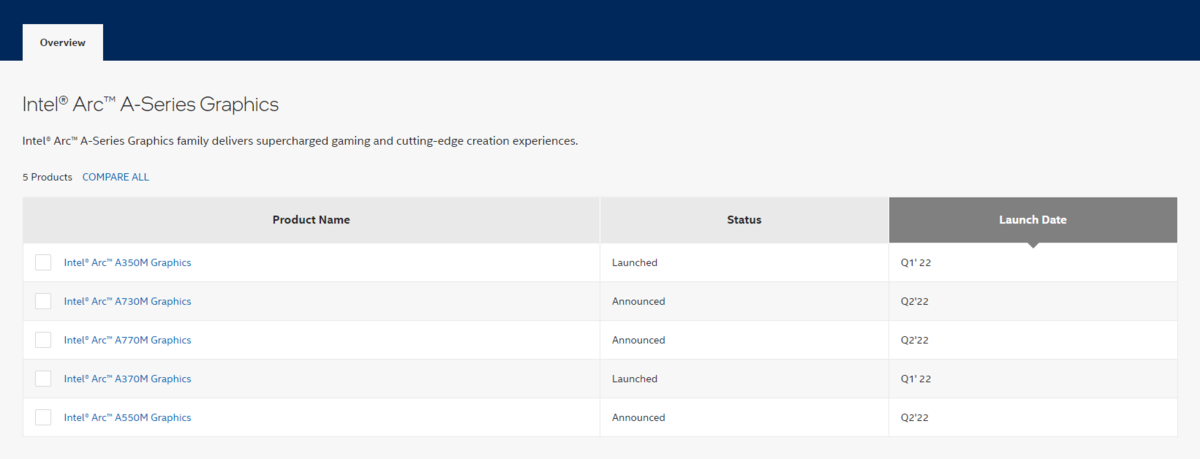Click the Announced status in A550M row
Screen dimensions: 1200x459
tap(638, 418)
